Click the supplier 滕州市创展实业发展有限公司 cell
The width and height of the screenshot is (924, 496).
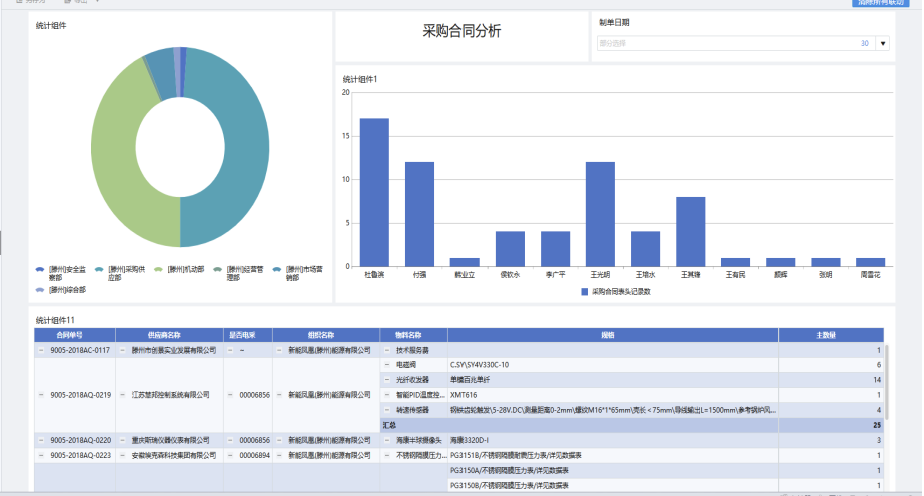click(169, 350)
